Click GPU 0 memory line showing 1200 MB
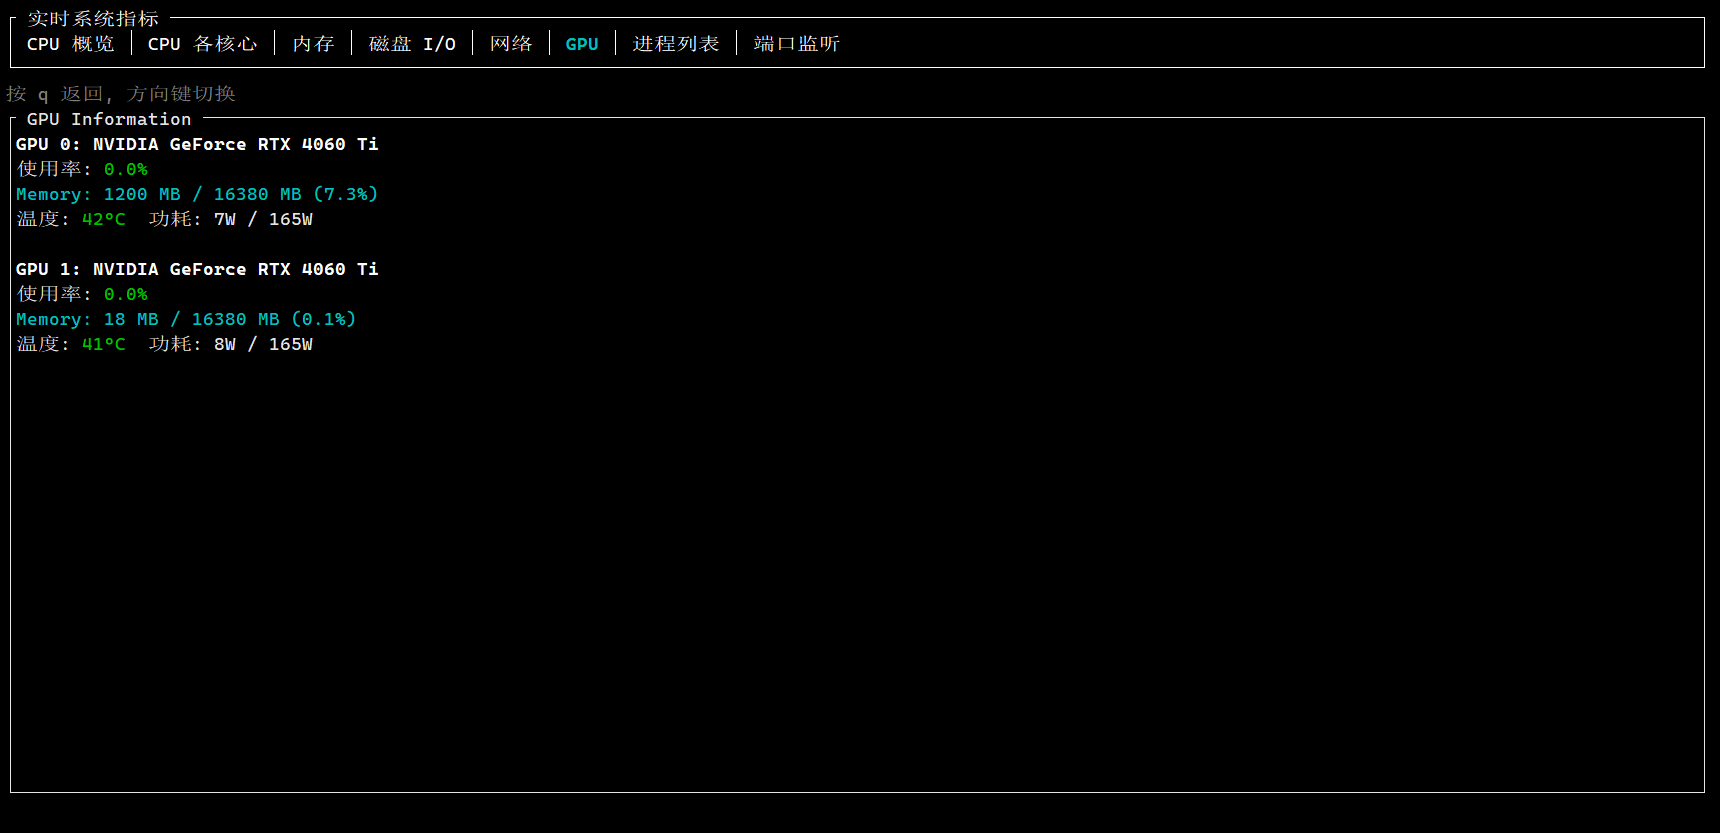The height and width of the screenshot is (833, 1720). (x=197, y=194)
